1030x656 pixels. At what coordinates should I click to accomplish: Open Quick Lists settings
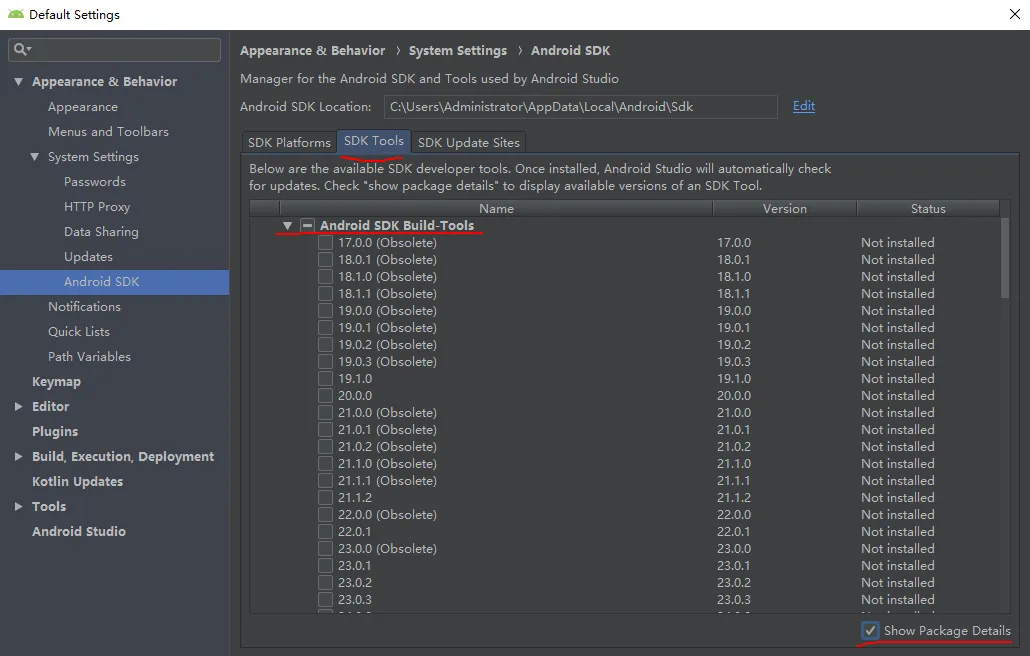79,331
